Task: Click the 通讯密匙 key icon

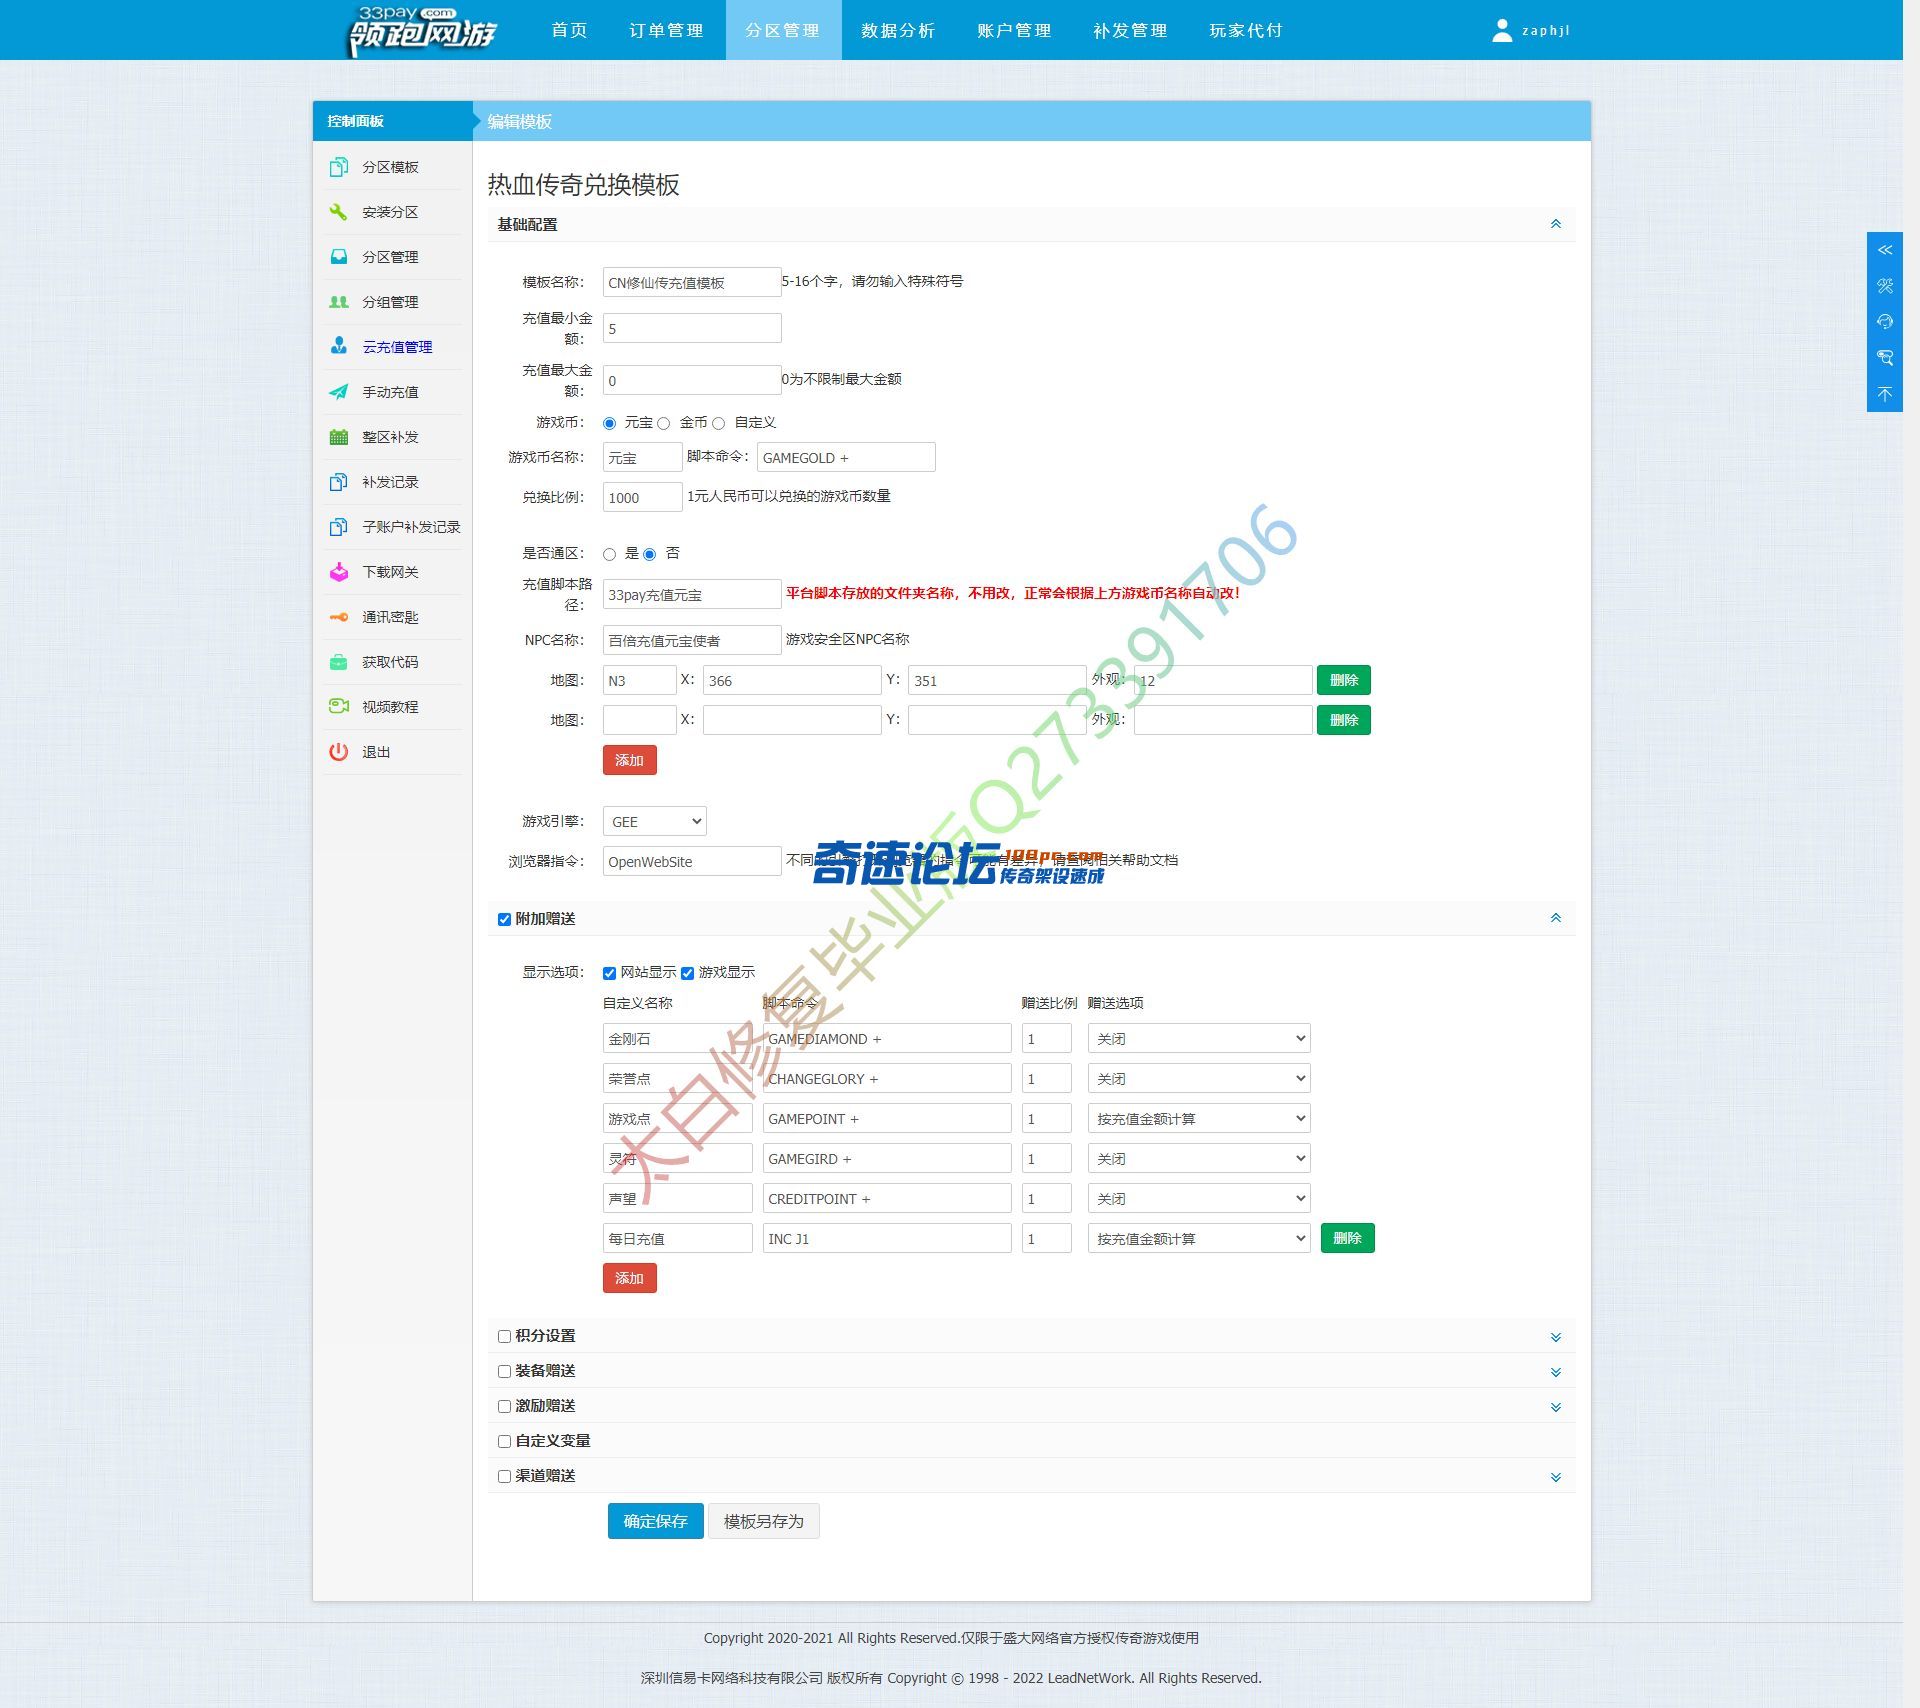Action: pyautogui.click(x=339, y=617)
